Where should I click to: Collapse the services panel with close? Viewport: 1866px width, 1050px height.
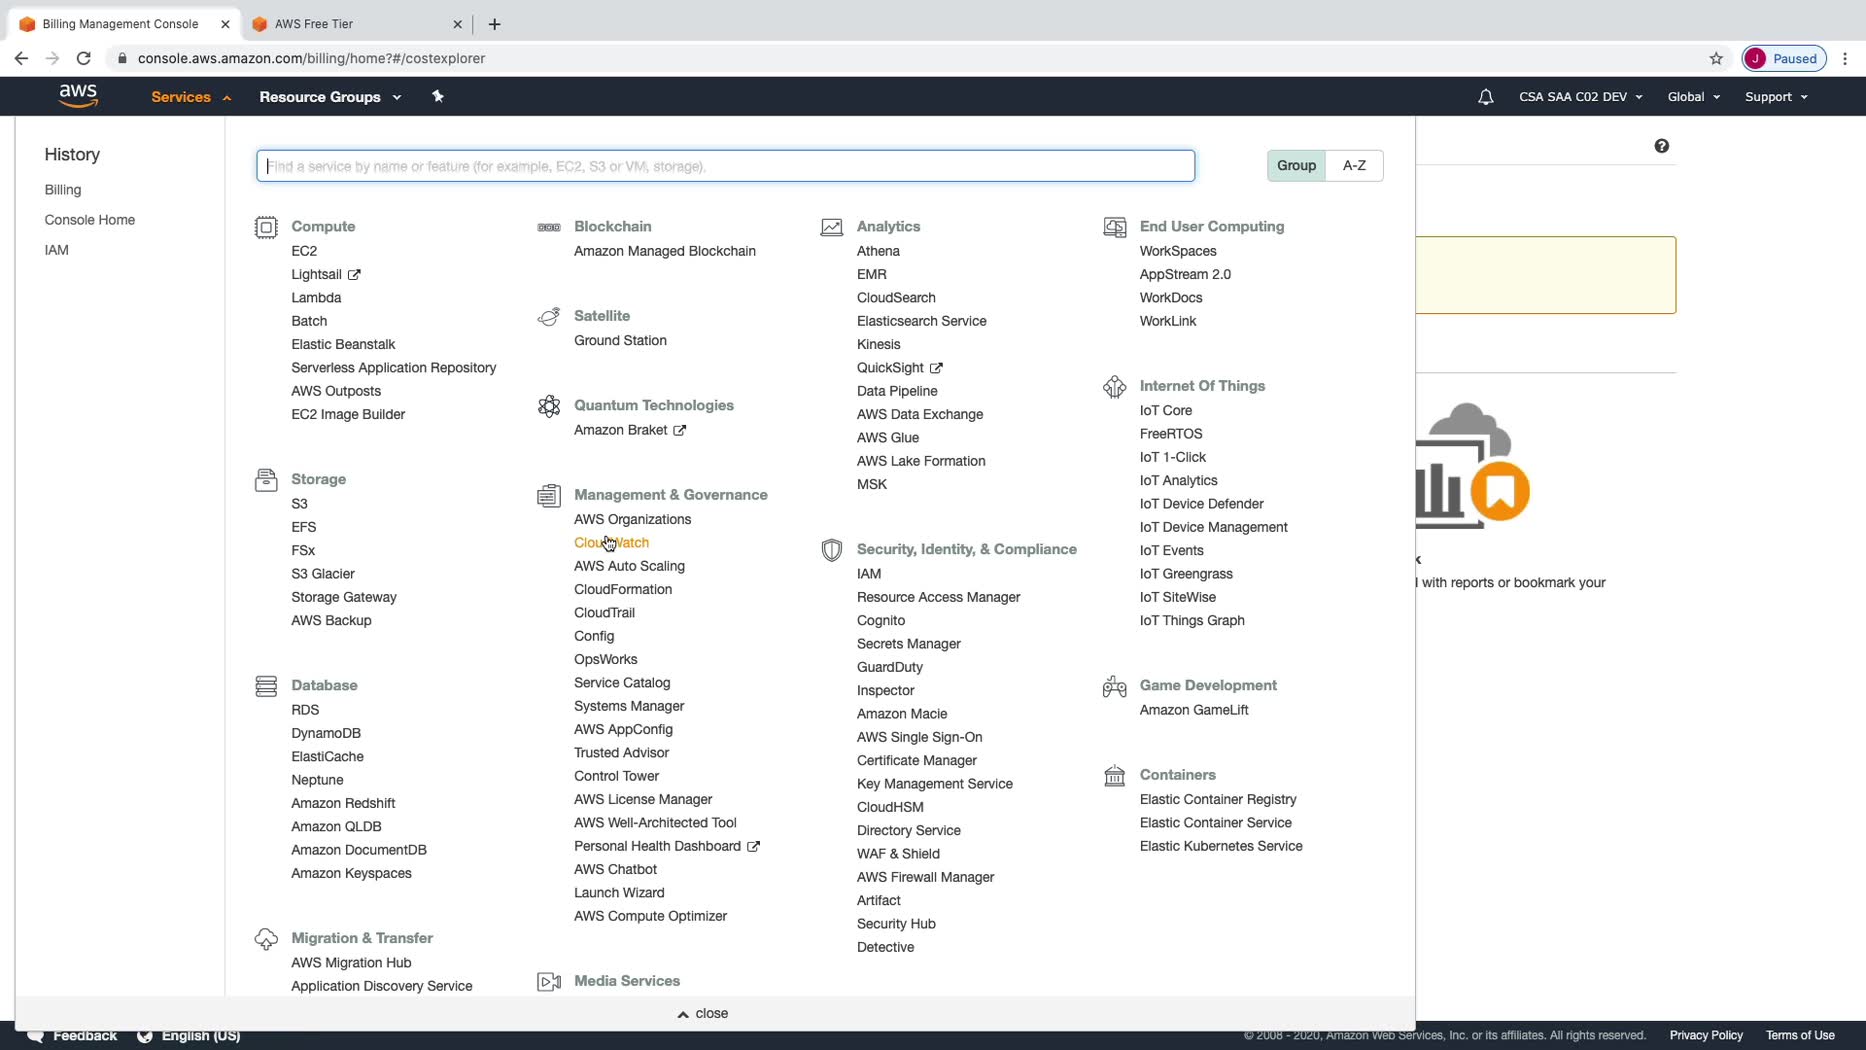click(x=703, y=1013)
